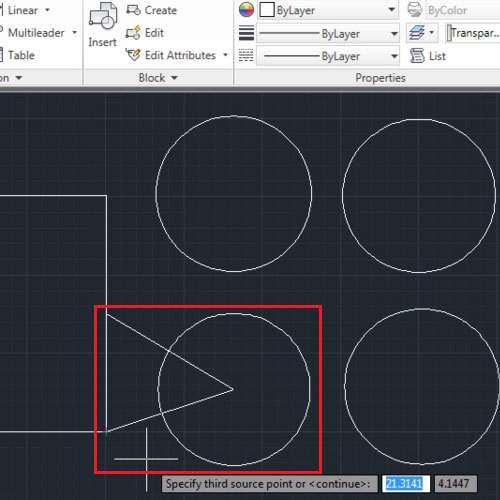
Task: Click the lineweight icon in Properties
Action: point(246,33)
